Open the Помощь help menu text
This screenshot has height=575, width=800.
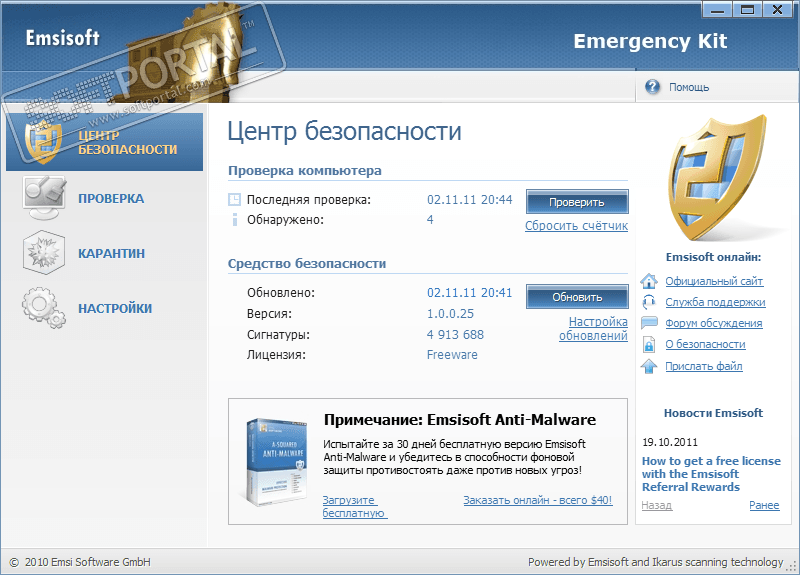[x=689, y=87]
